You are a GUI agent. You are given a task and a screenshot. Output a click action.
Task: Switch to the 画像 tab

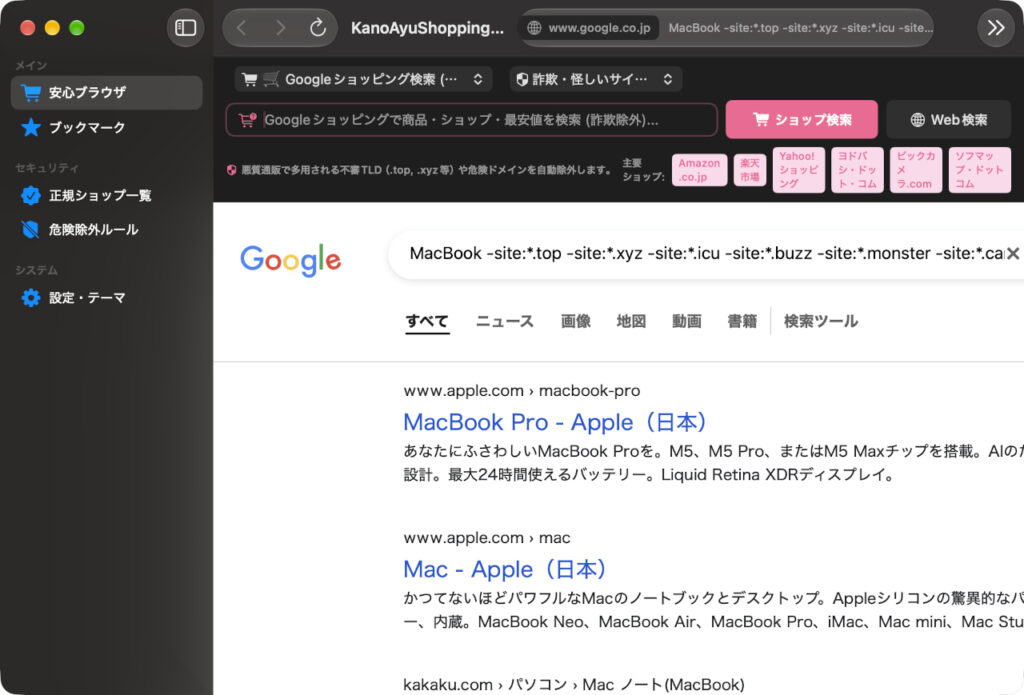point(575,321)
